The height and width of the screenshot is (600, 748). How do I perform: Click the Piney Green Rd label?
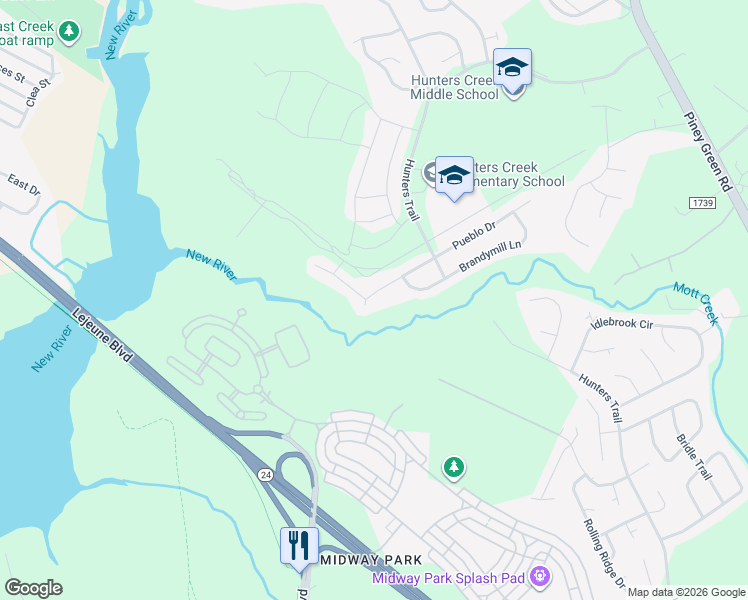pyautogui.click(x=708, y=152)
